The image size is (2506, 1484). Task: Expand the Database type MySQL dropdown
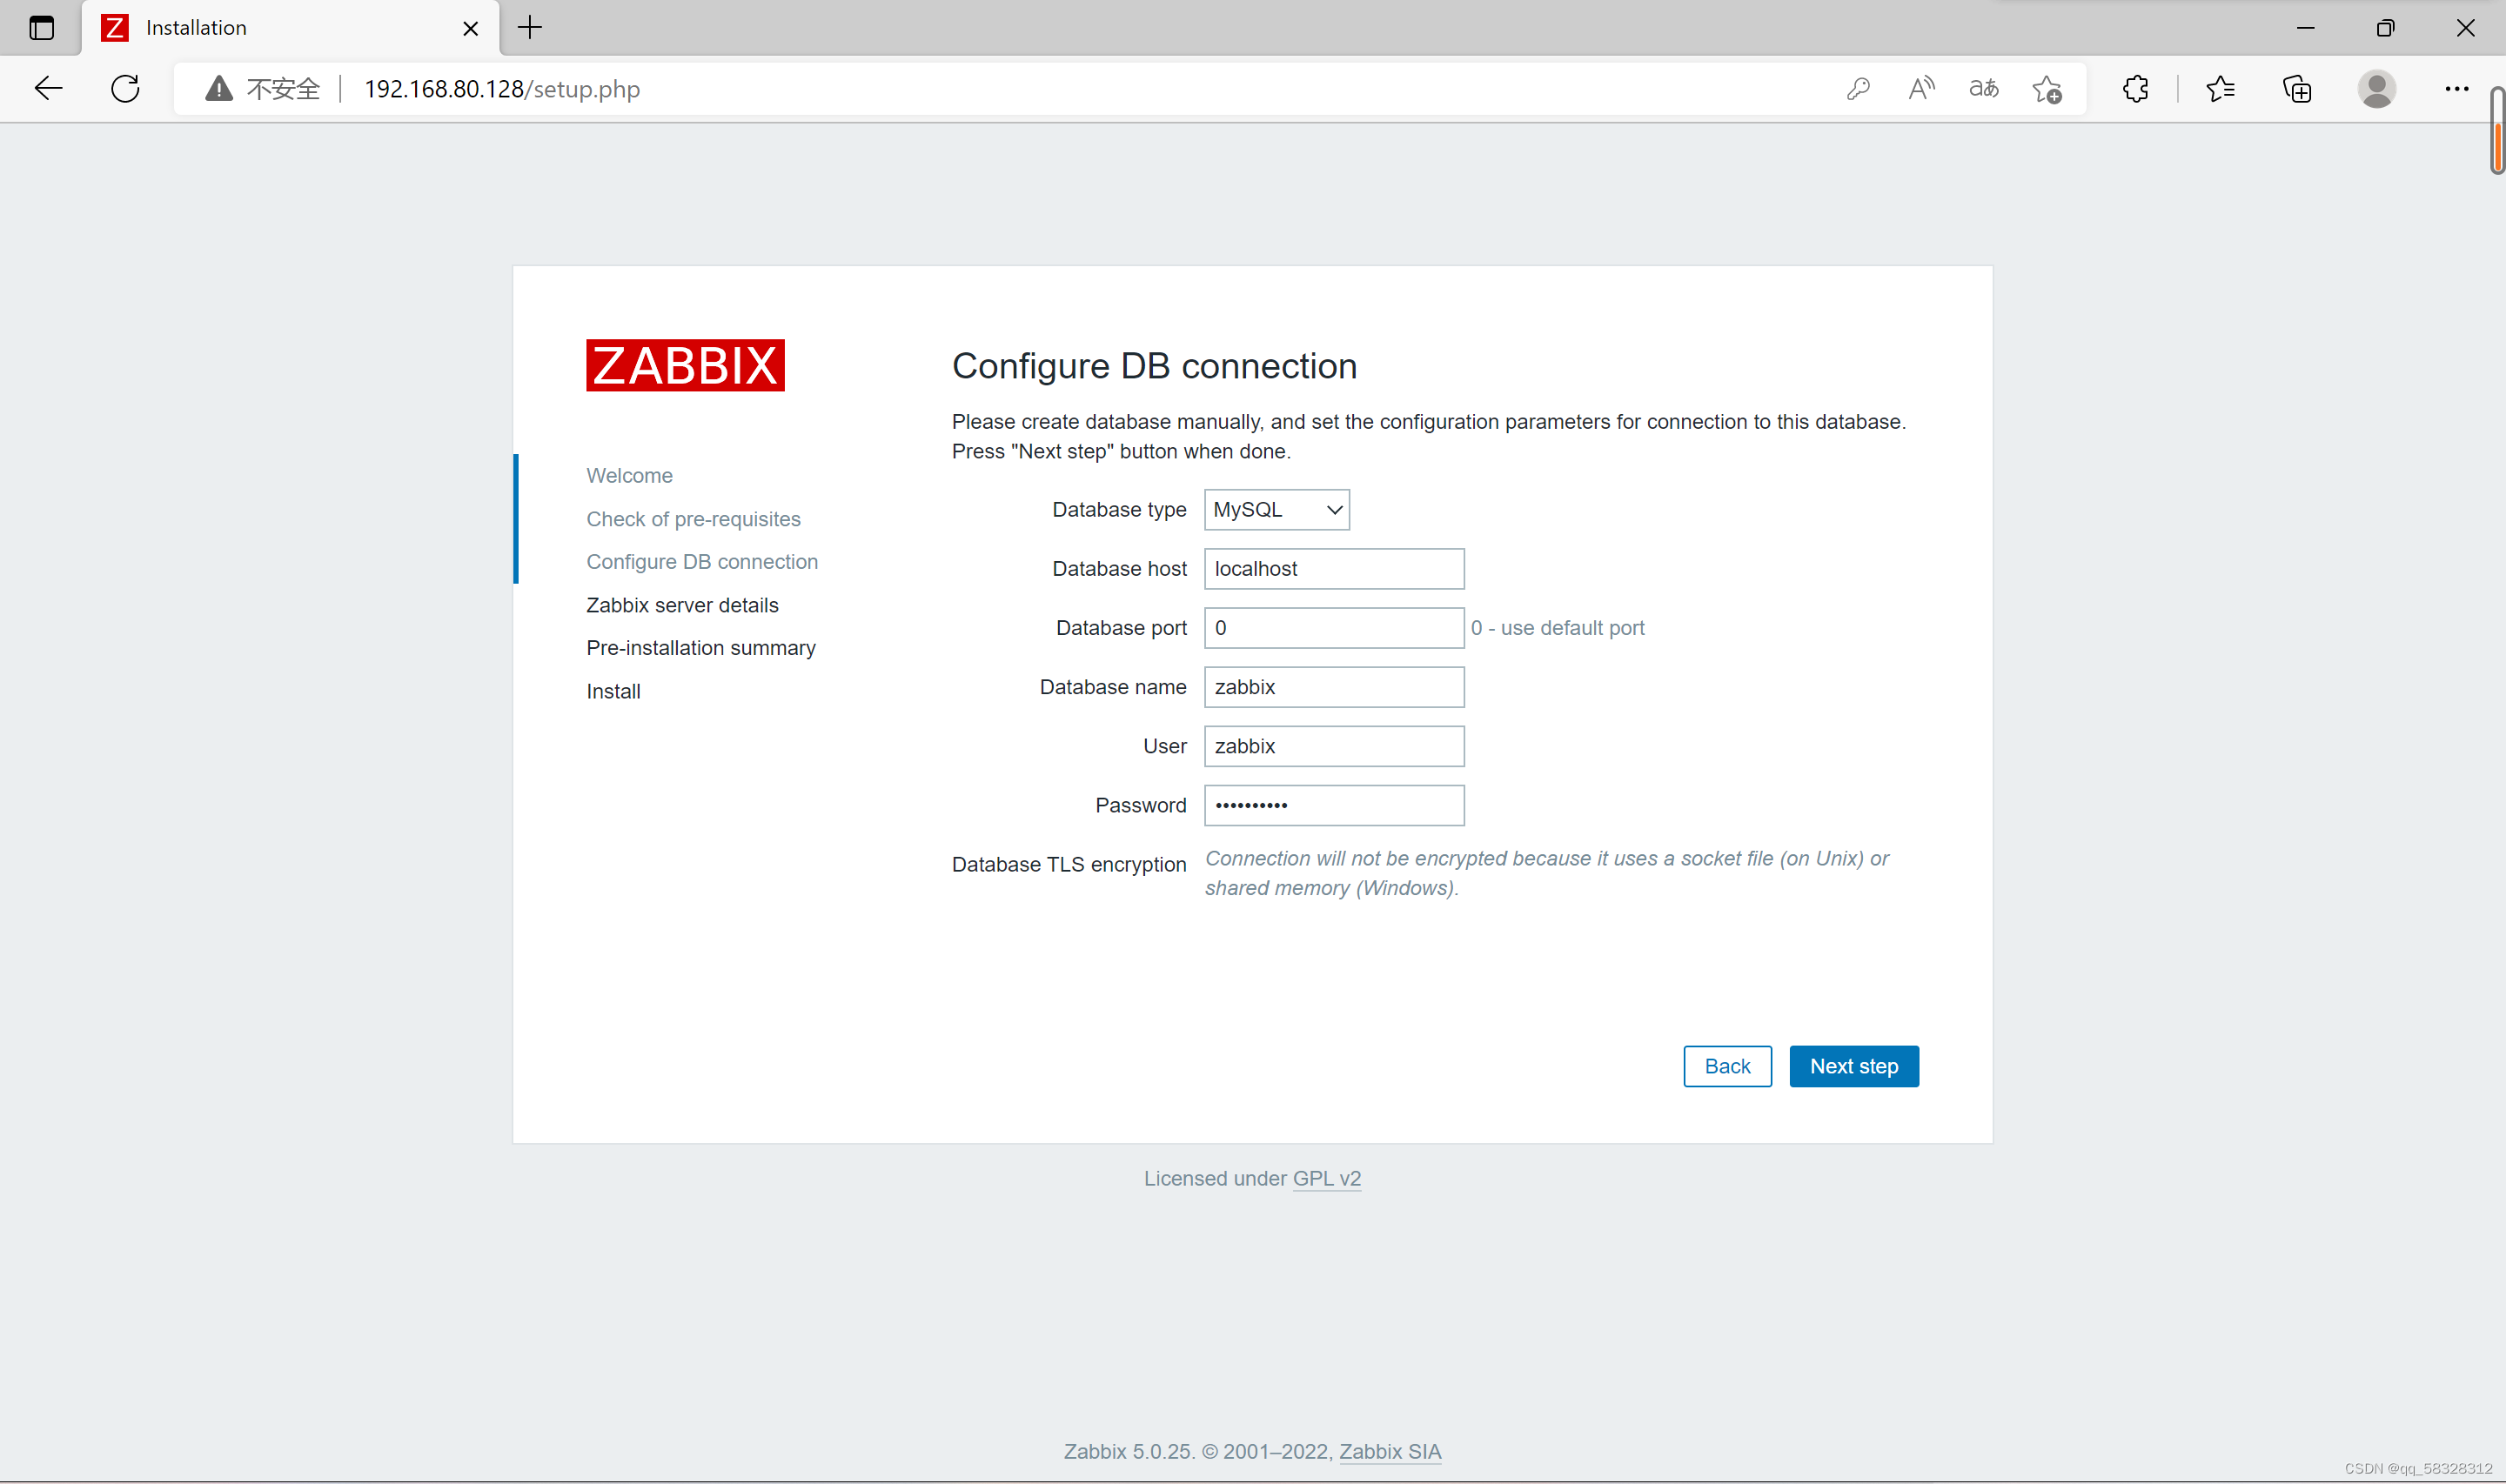pos(1276,510)
